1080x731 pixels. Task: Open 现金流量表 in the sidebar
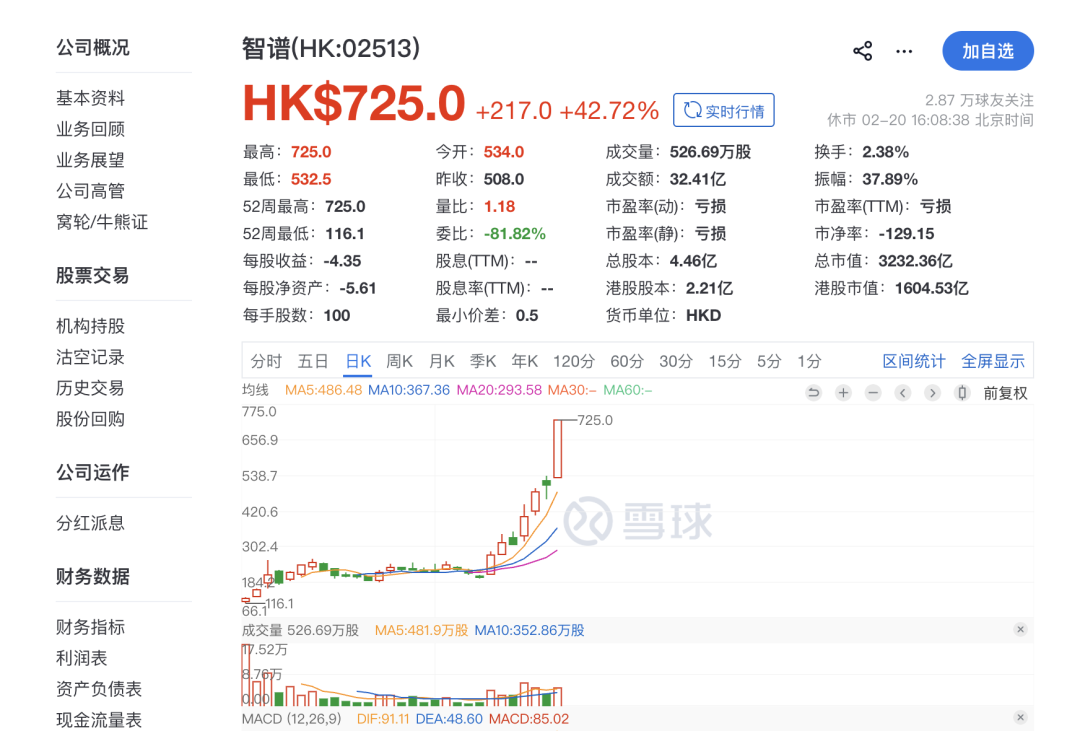point(98,721)
